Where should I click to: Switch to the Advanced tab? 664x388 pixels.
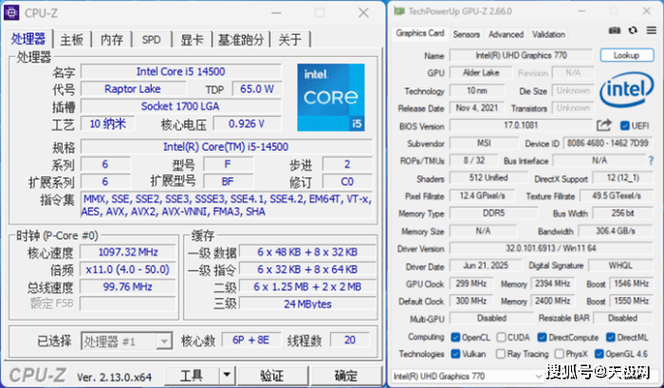point(506,34)
